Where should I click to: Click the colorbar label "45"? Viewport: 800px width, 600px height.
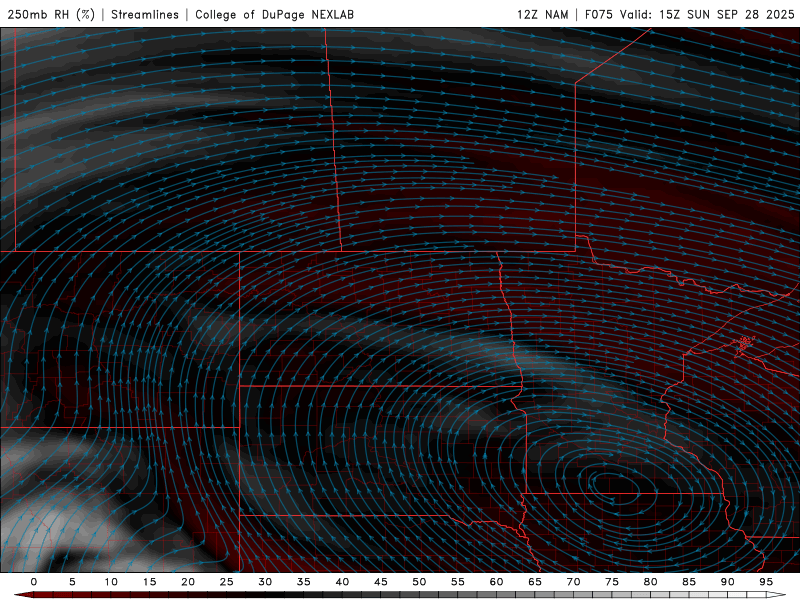tap(381, 582)
